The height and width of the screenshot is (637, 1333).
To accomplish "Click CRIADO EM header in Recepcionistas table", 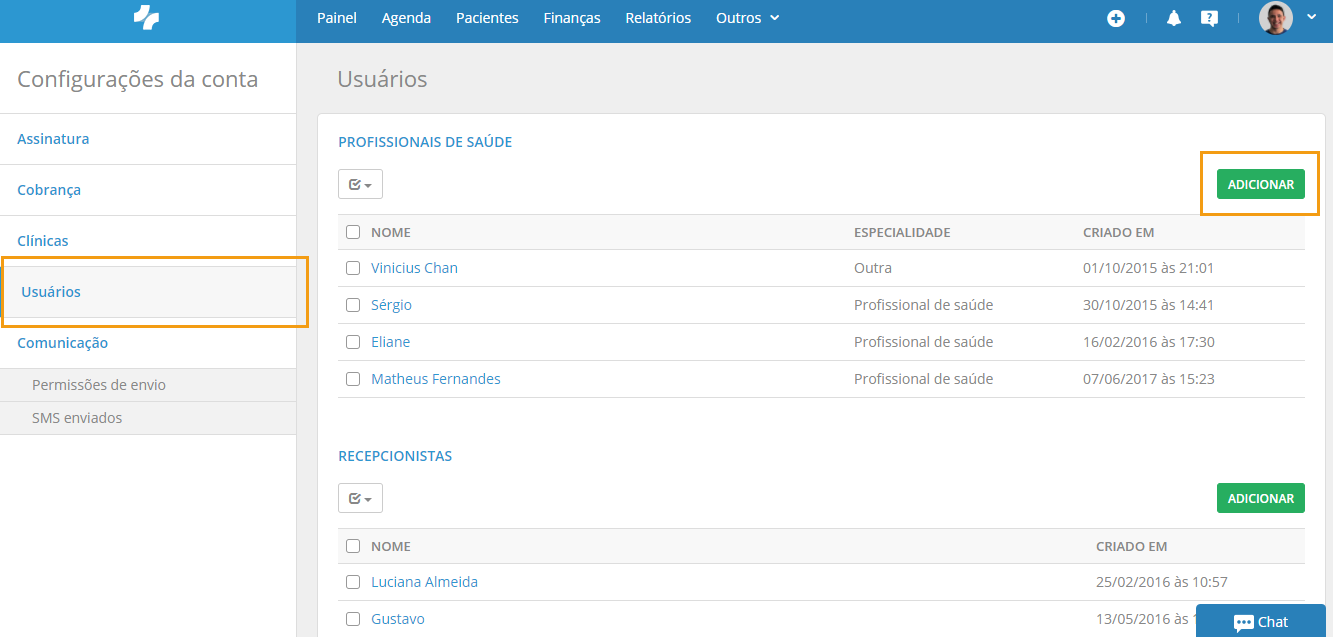I will (x=1132, y=546).
